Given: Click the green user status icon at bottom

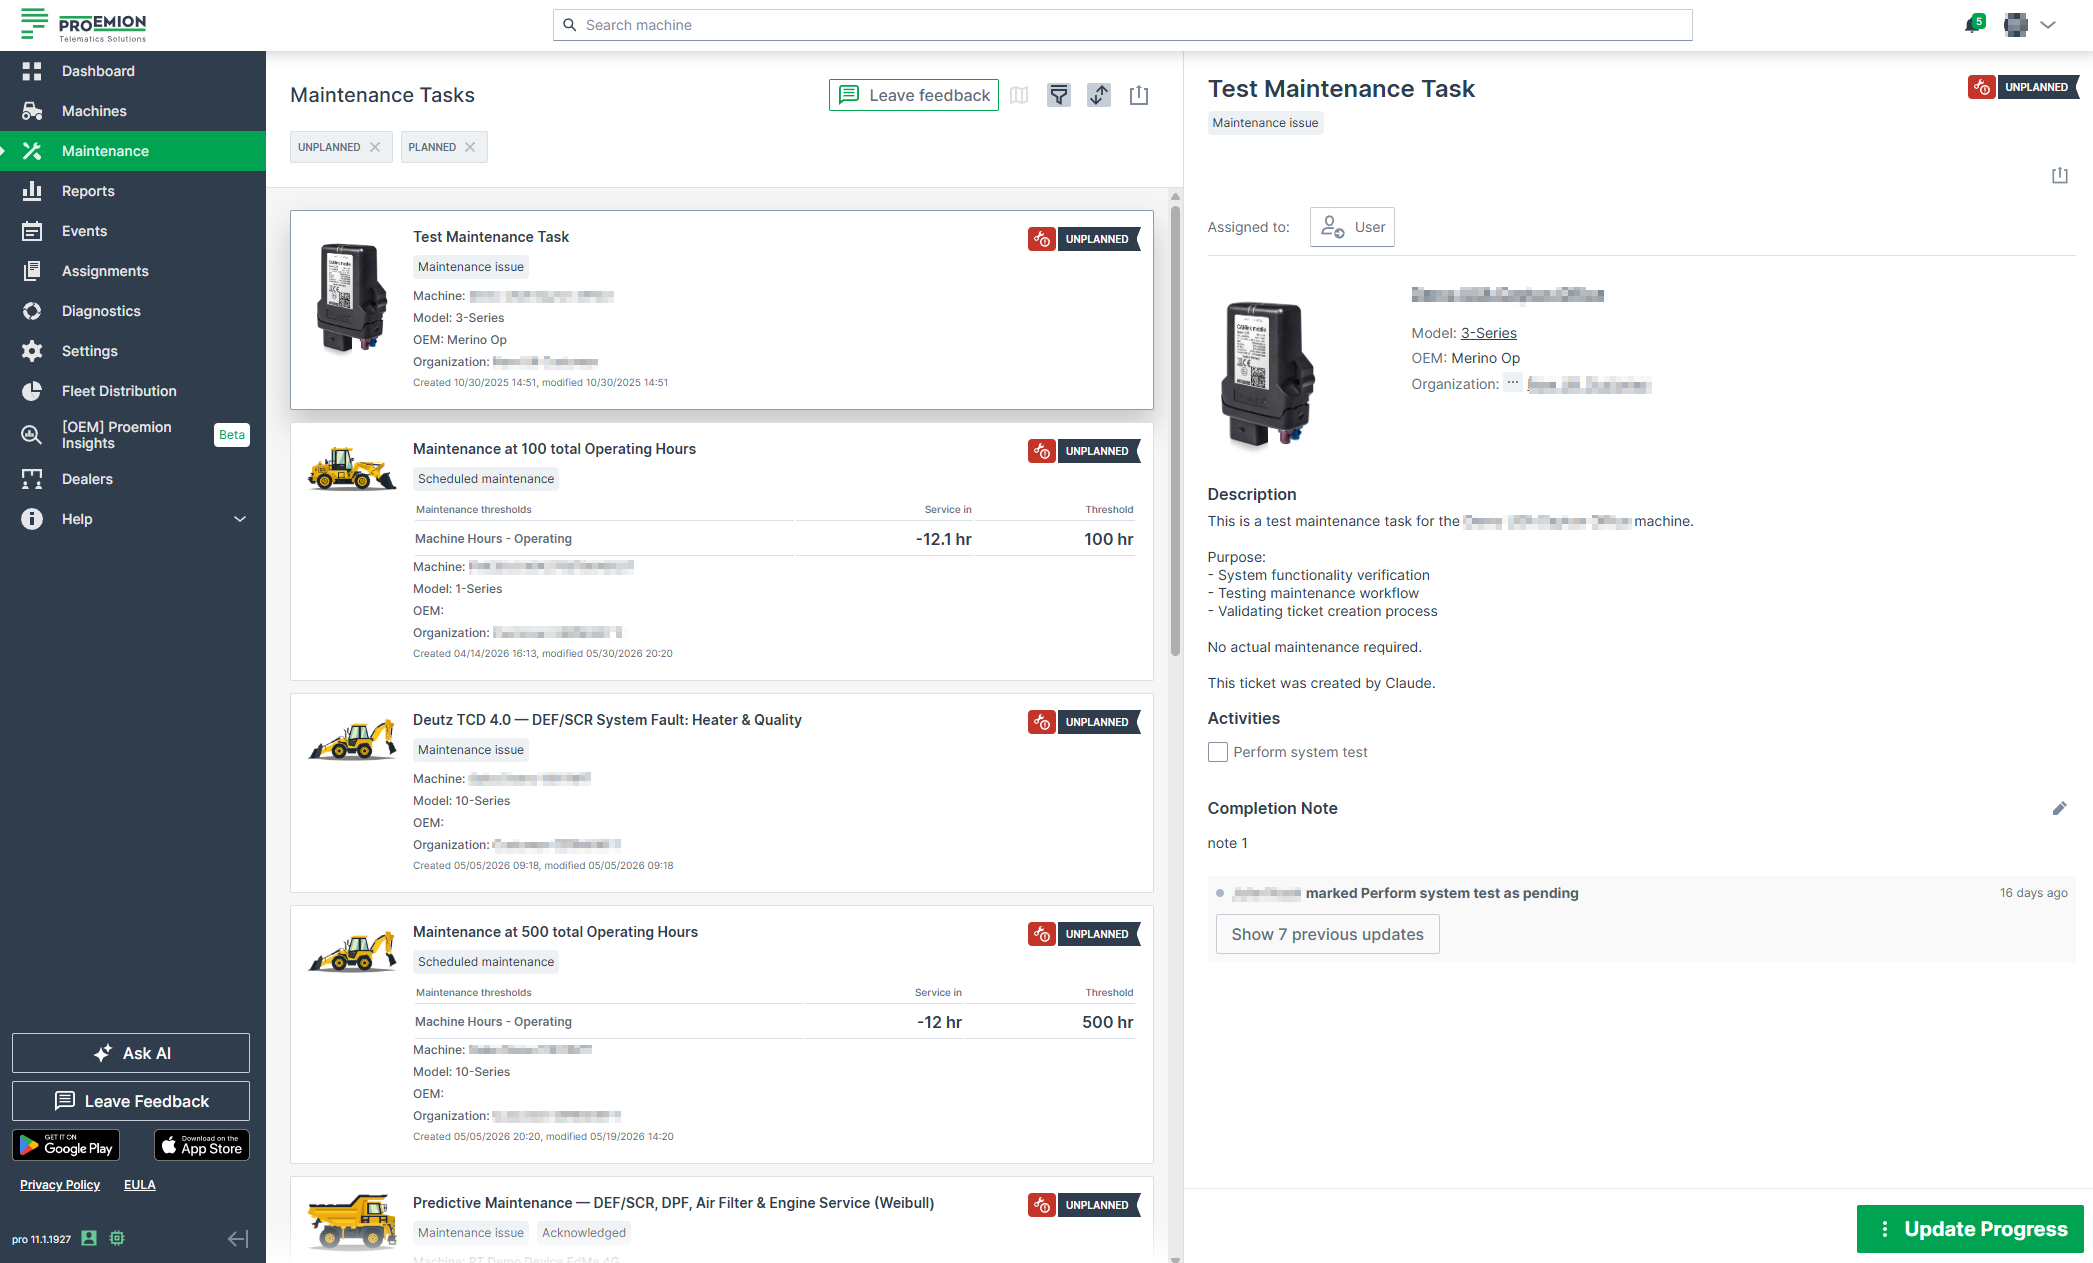Looking at the screenshot, I should point(89,1238).
